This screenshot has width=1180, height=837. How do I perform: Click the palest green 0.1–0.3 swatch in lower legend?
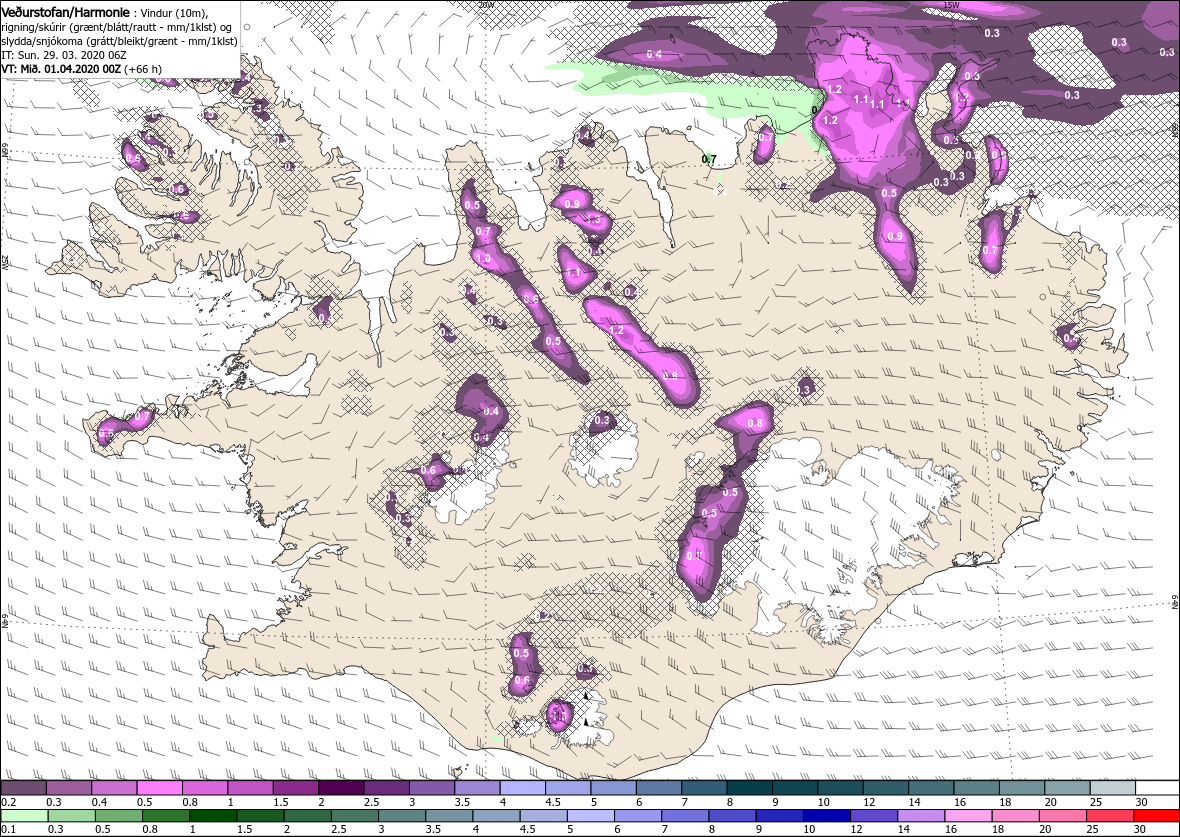pyautogui.click(x=25, y=817)
